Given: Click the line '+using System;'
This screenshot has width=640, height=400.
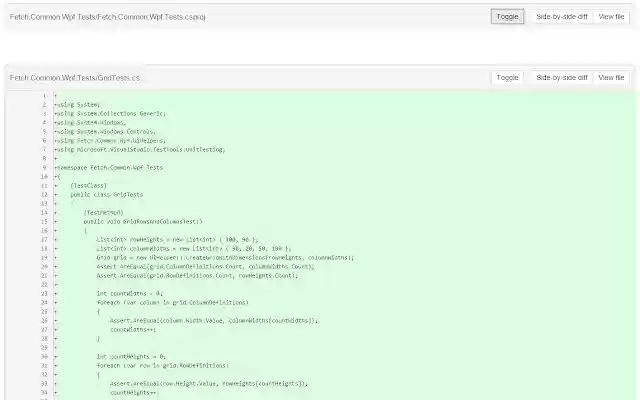Looking at the screenshot, I should 77,105.
